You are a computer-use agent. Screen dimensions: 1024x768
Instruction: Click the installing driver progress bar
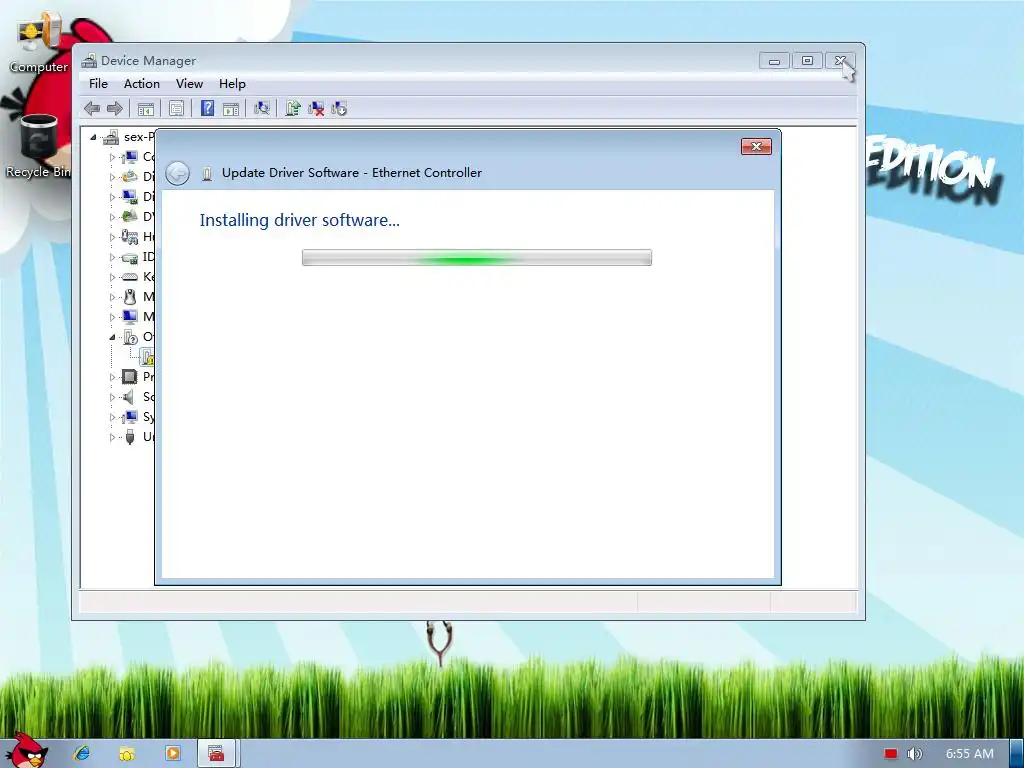pyautogui.click(x=477, y=257)
